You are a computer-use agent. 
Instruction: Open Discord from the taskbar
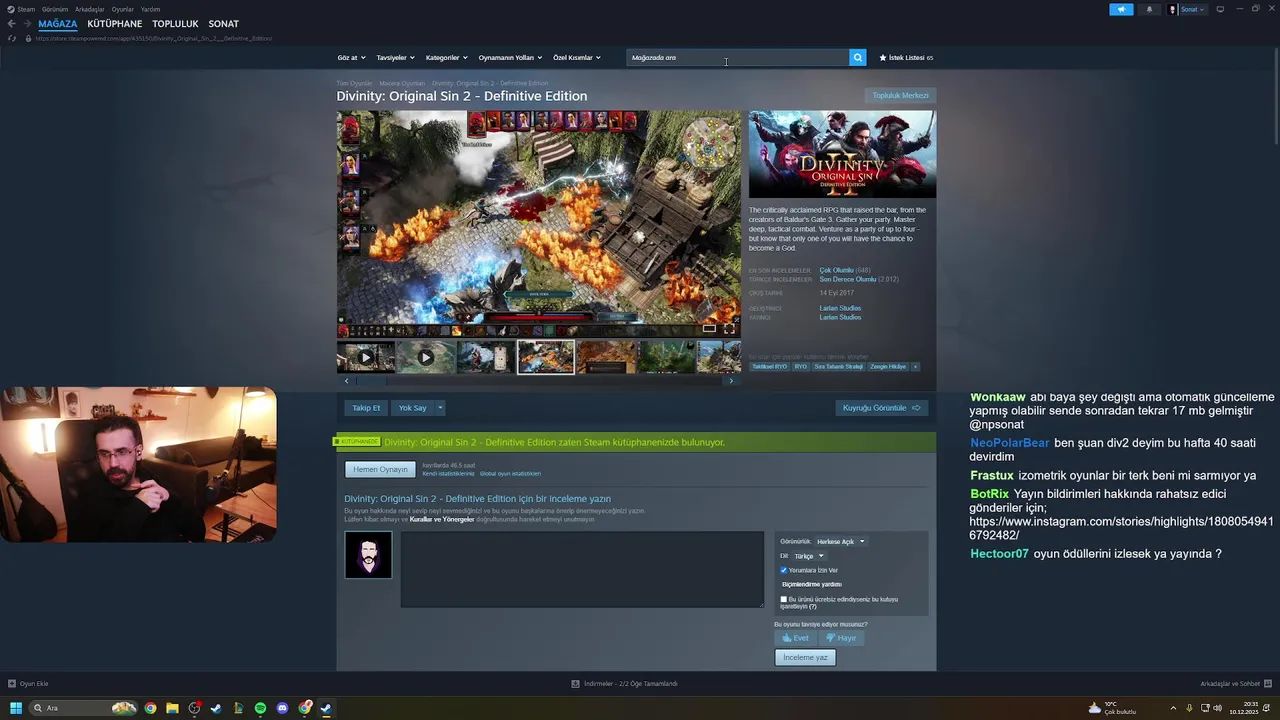click(x=282, y=708)
